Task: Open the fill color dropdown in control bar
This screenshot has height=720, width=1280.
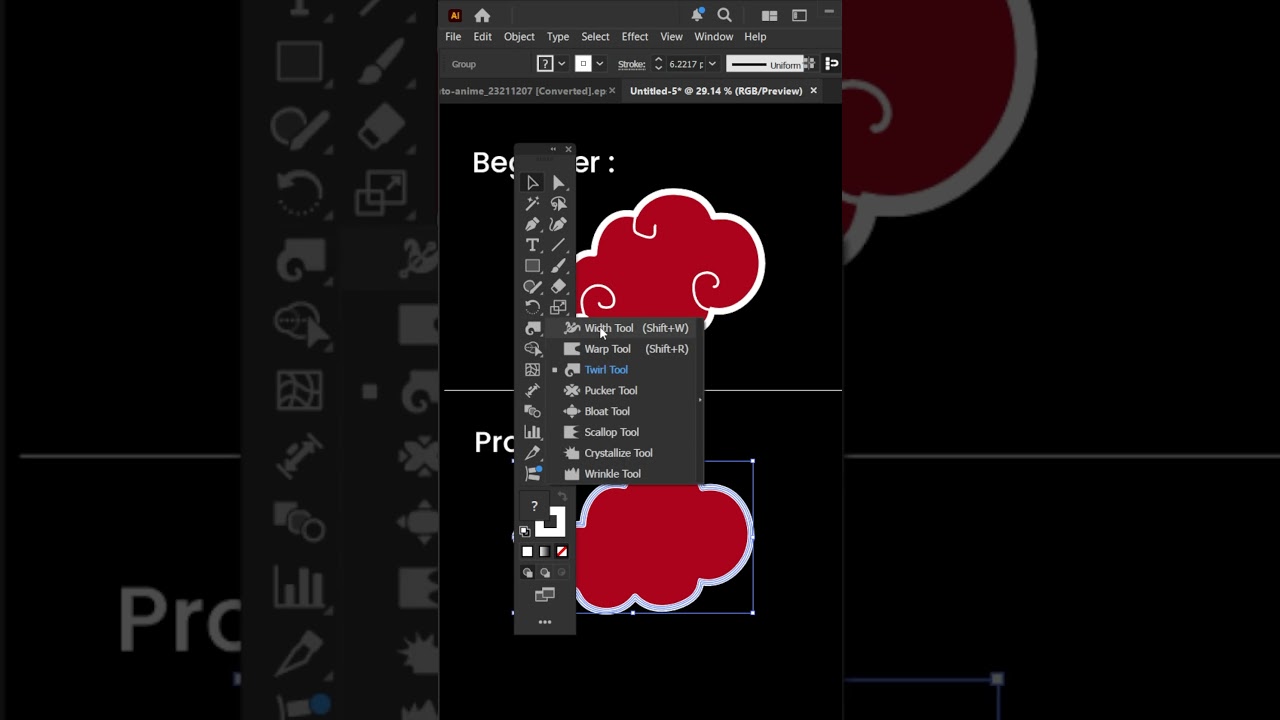Action: click(561, 64)
